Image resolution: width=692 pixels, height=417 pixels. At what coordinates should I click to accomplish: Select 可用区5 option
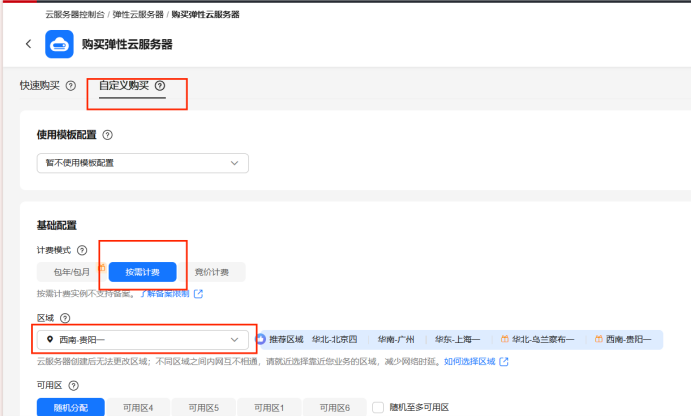(x=203, y=407)
